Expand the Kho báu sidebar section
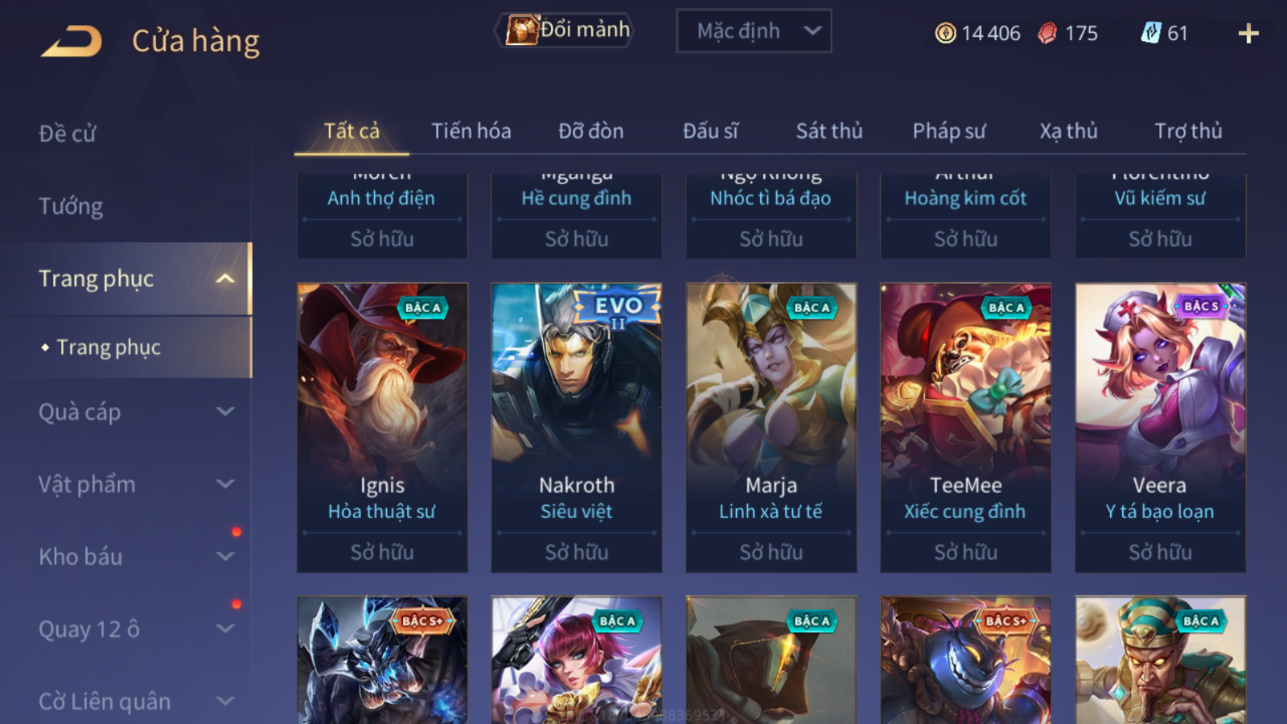This screenshot has width=1287, height=724. 225,556
